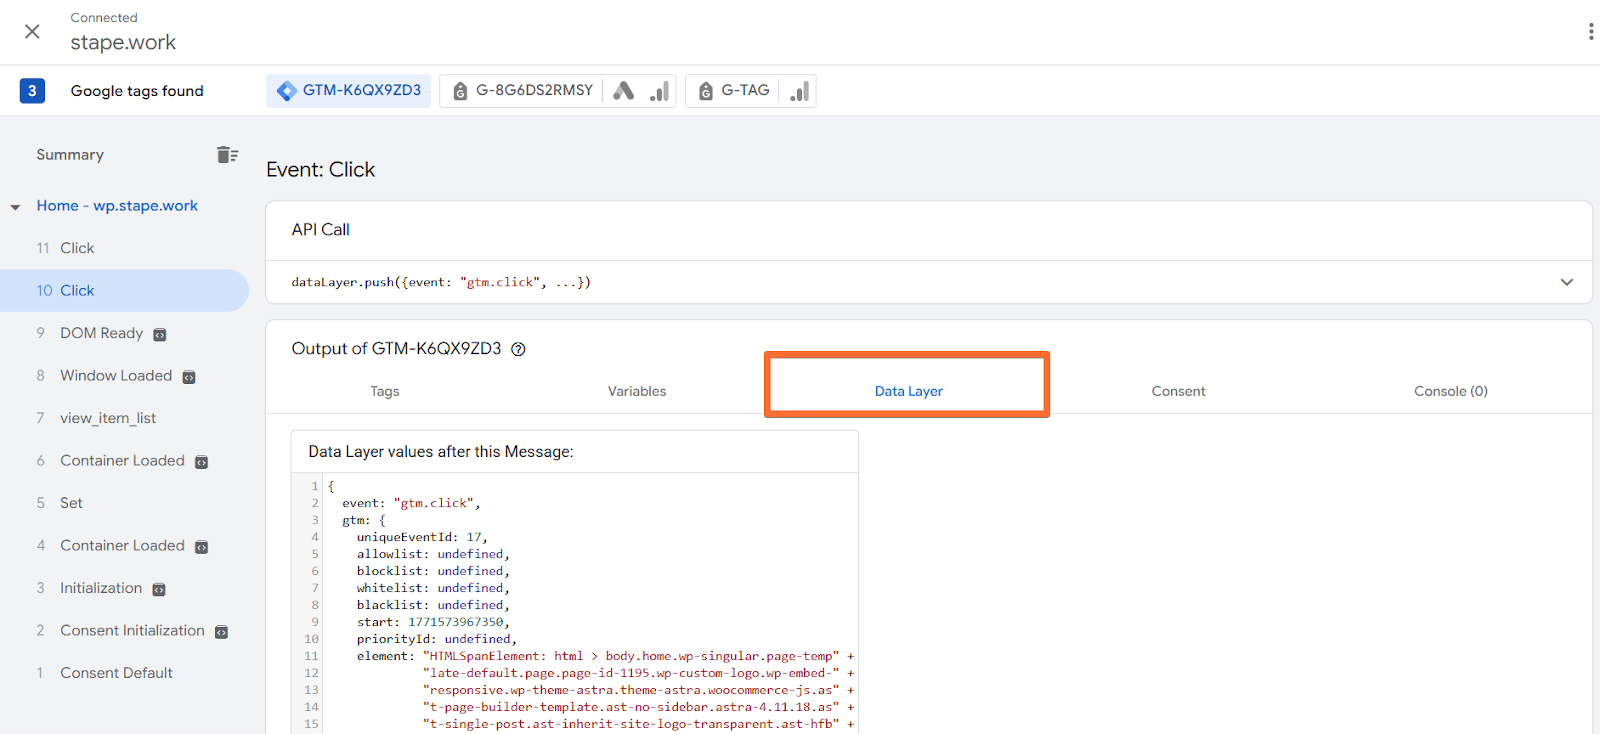This screenshot has height=734, width=1600.
Task: Close the Tag Assistant debug session
Action: (x=32, y=32)
